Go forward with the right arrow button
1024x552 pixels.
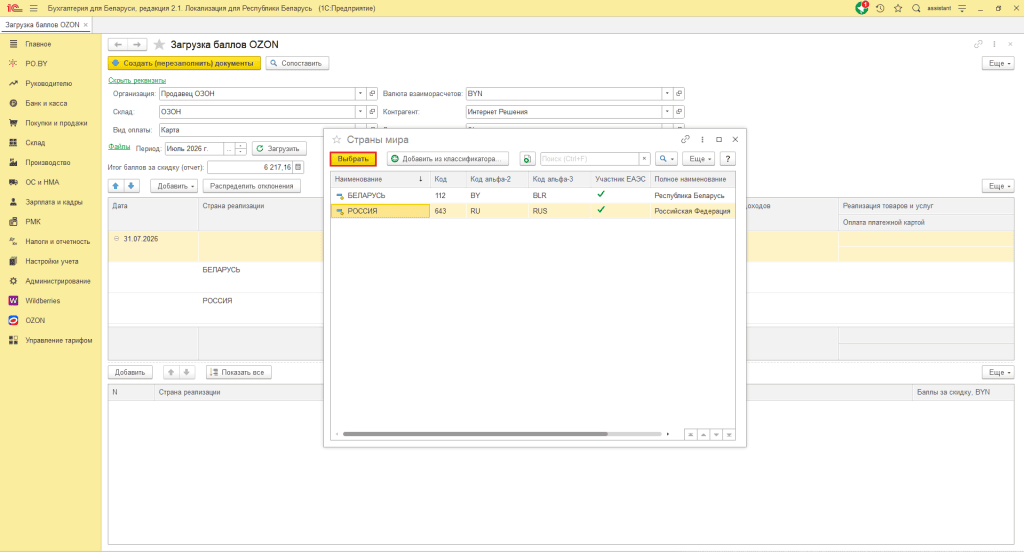(136, 44)
